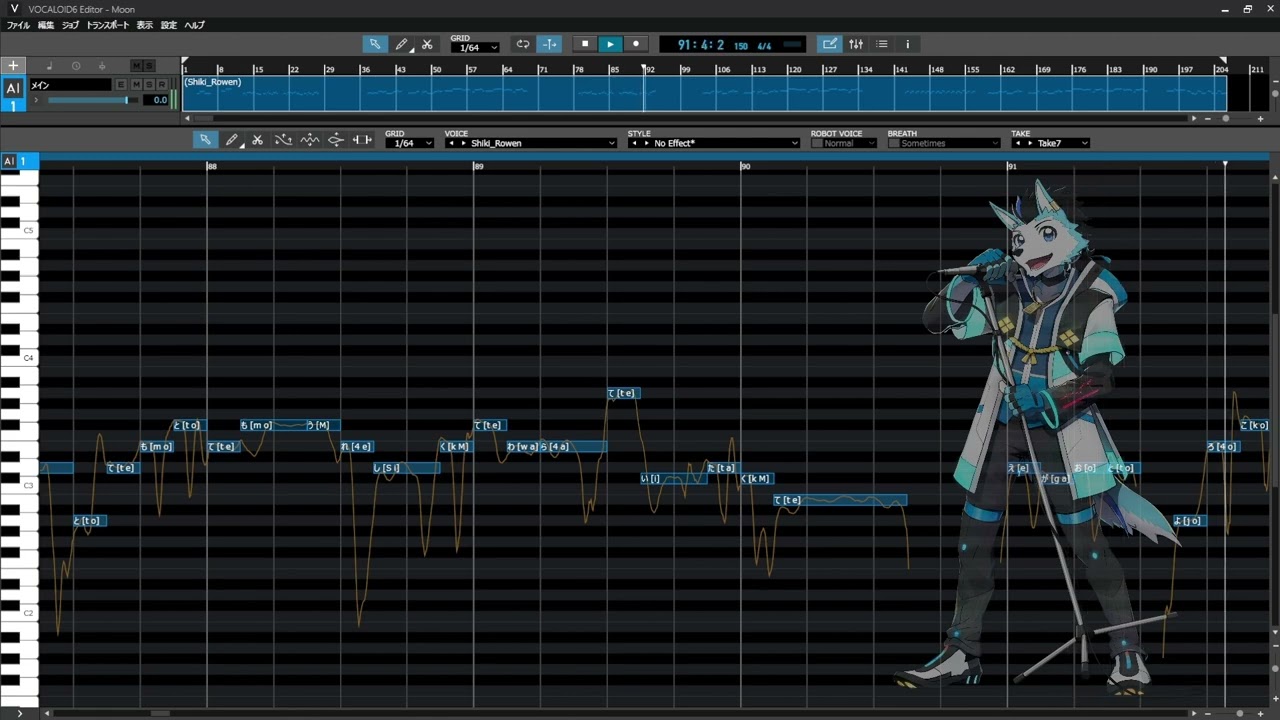The width and height of the screenshot is (1280, 720).
Task: Click the tuning fork icon above track list
Action: tap(102, 66)
